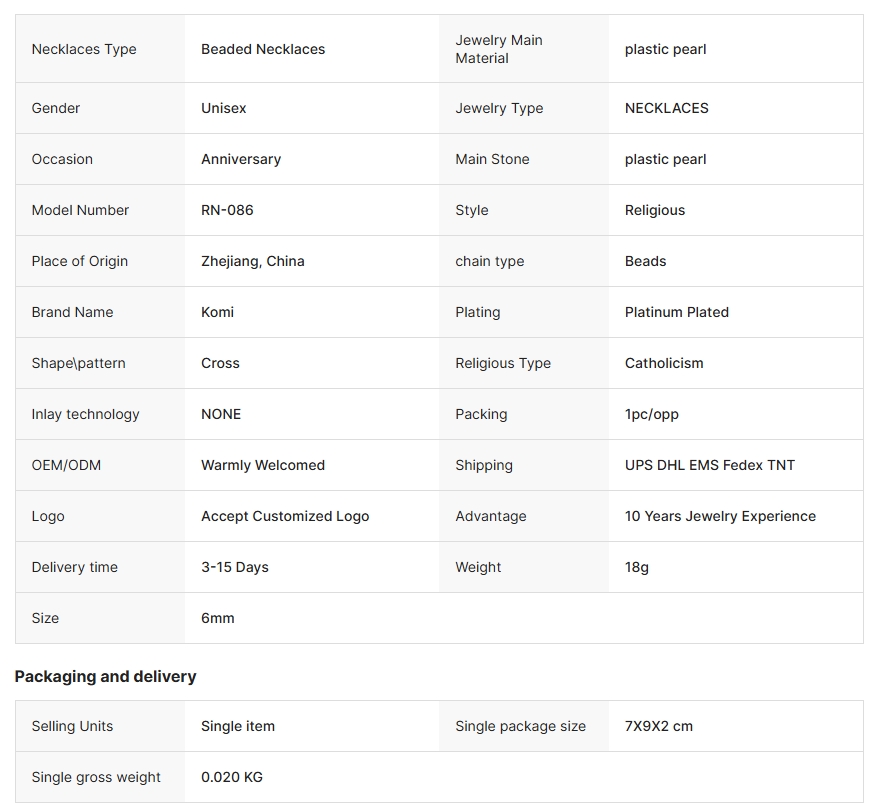882x809 pixels.
Task: Select the Warmly Welcomed OEM/ODM value
Action: tap(263, 465)
